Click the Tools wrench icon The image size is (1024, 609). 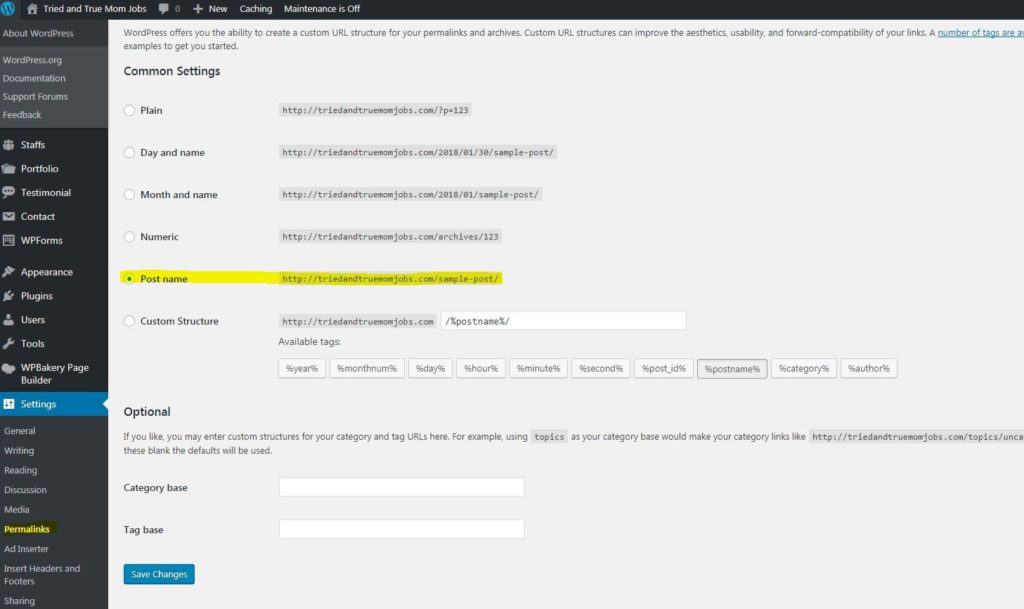[x=8, y=343]
